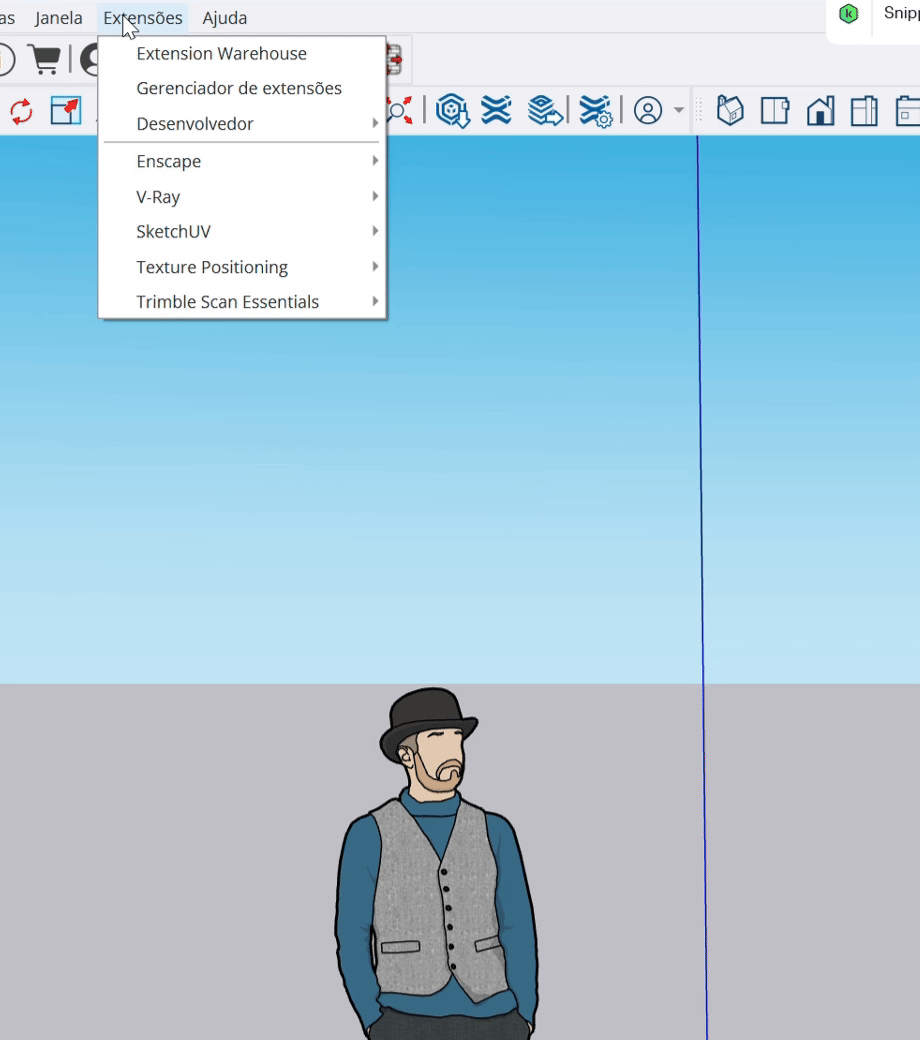Expand the Trimble Scan Essentials submenu

tap(242, 302)
